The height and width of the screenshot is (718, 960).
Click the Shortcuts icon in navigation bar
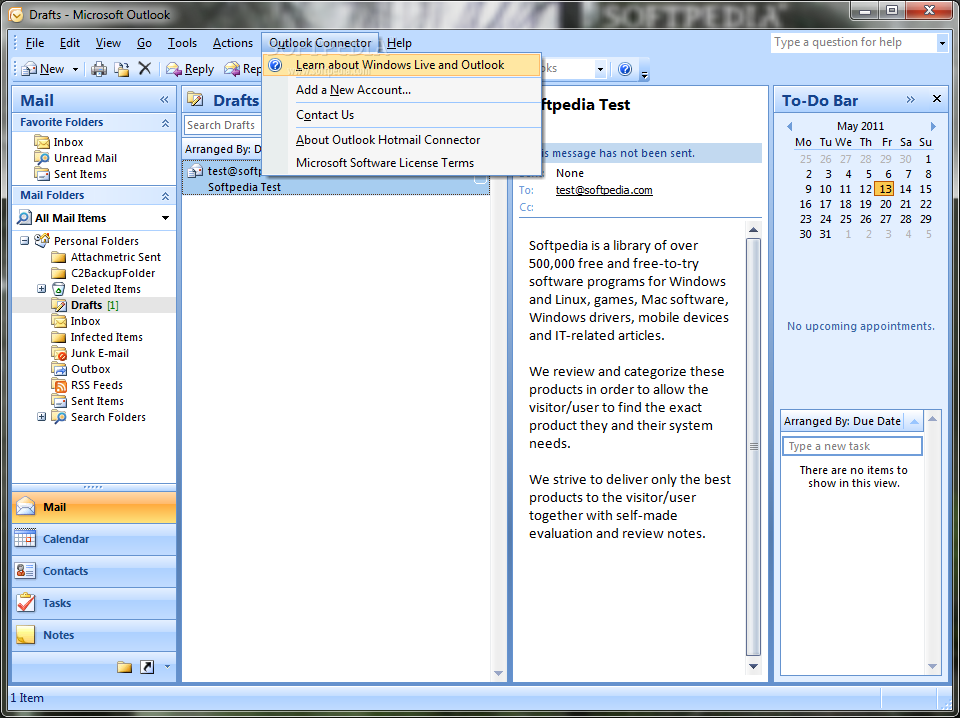[147, 667]
